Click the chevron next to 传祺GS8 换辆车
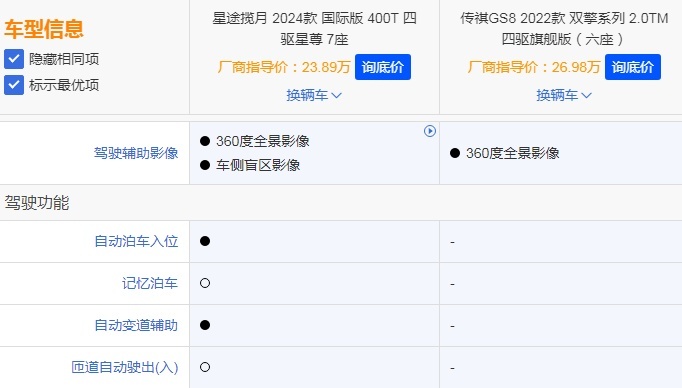The width and height of the screenshot is (682, 388). pos(586,95)
